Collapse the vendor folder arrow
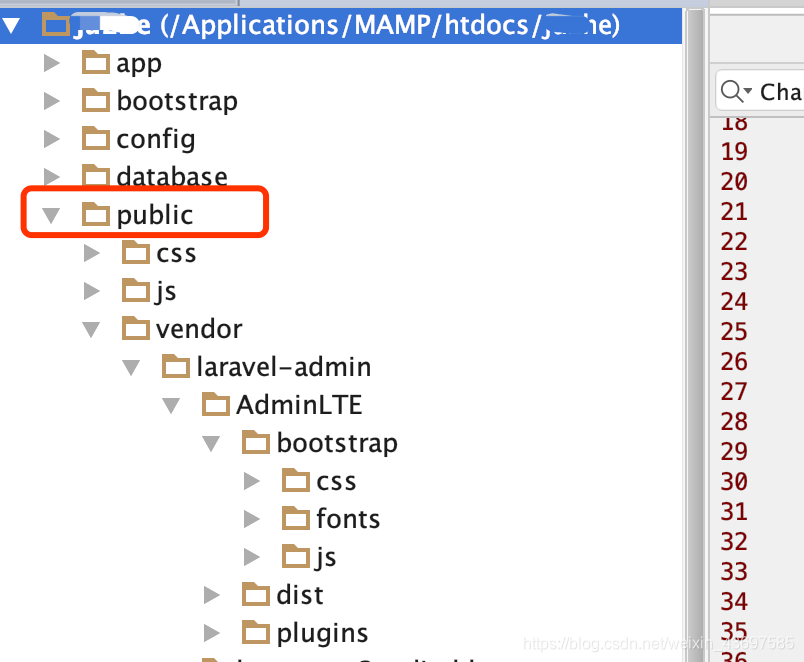Image resolution: width=804 pixels, height=662 pixels. 91,329
